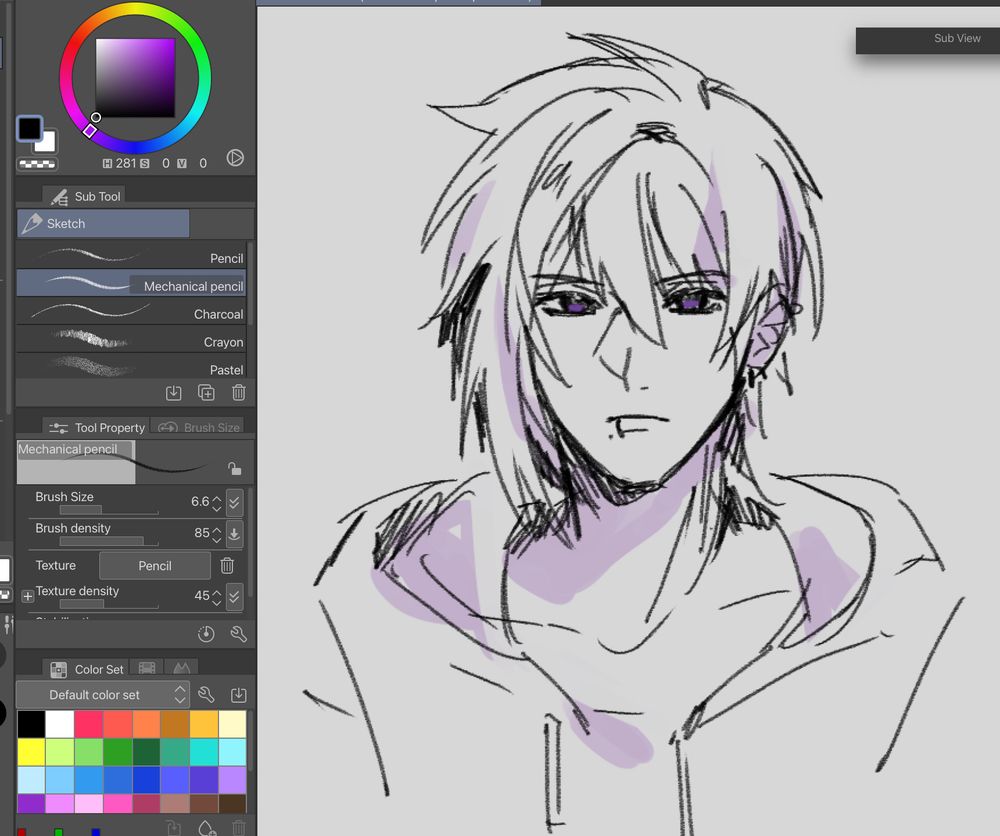Switch to the Tool Property tab
This screenshot has width=1000, height=836.
click(96, 427)
